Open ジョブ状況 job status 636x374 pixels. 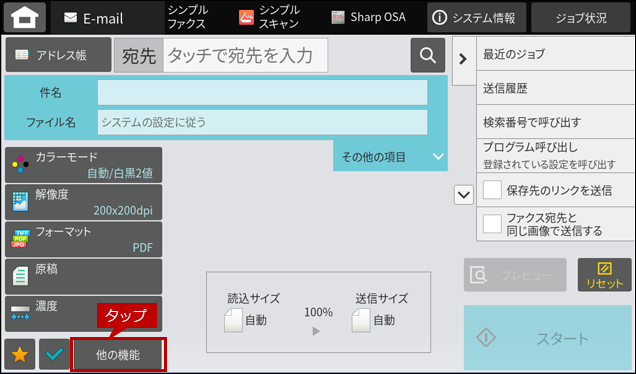coord(581,18)
